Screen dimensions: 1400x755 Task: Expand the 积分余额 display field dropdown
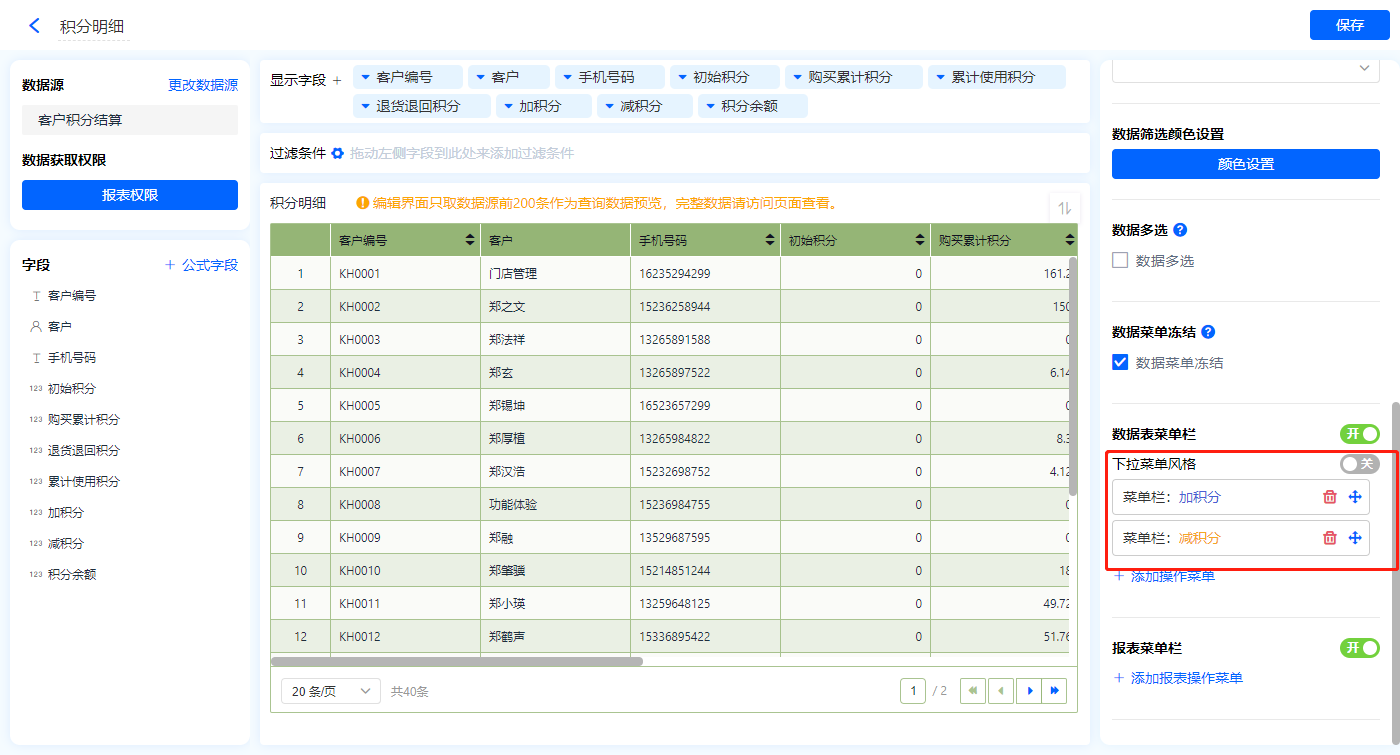708,106
